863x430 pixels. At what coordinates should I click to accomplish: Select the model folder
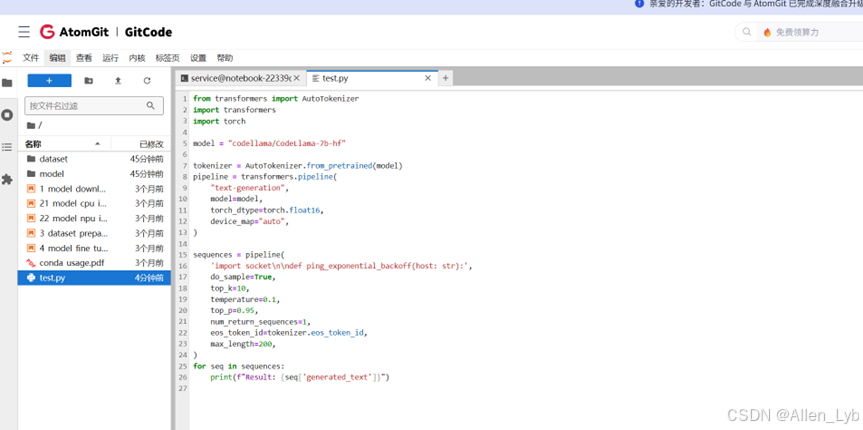(x=95, y=174)
